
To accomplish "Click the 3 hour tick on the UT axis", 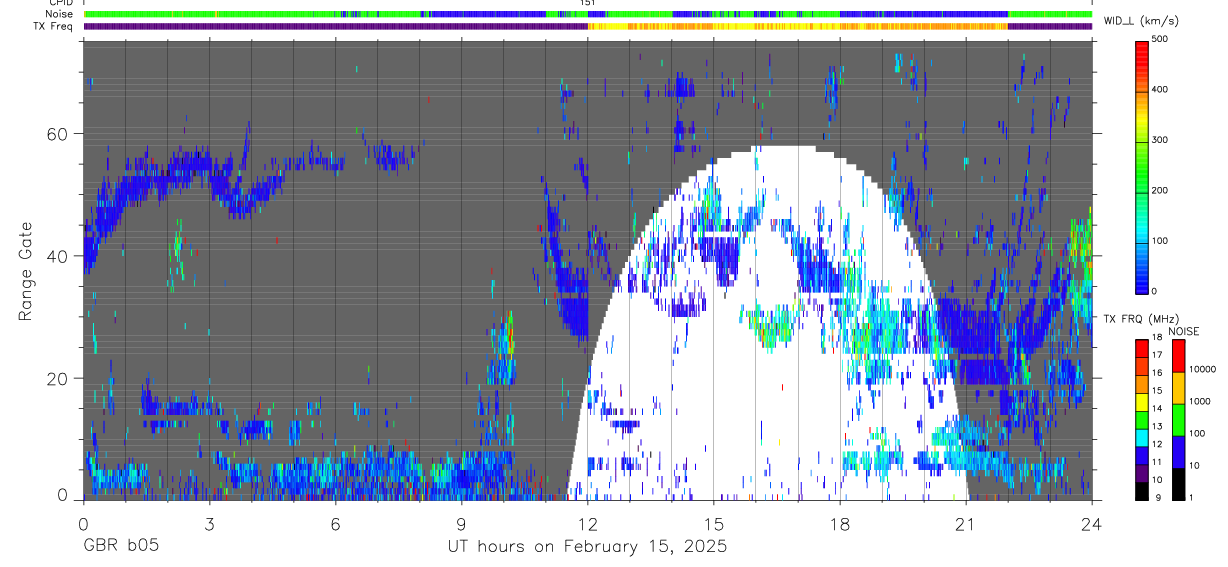I will pos(209,523).
